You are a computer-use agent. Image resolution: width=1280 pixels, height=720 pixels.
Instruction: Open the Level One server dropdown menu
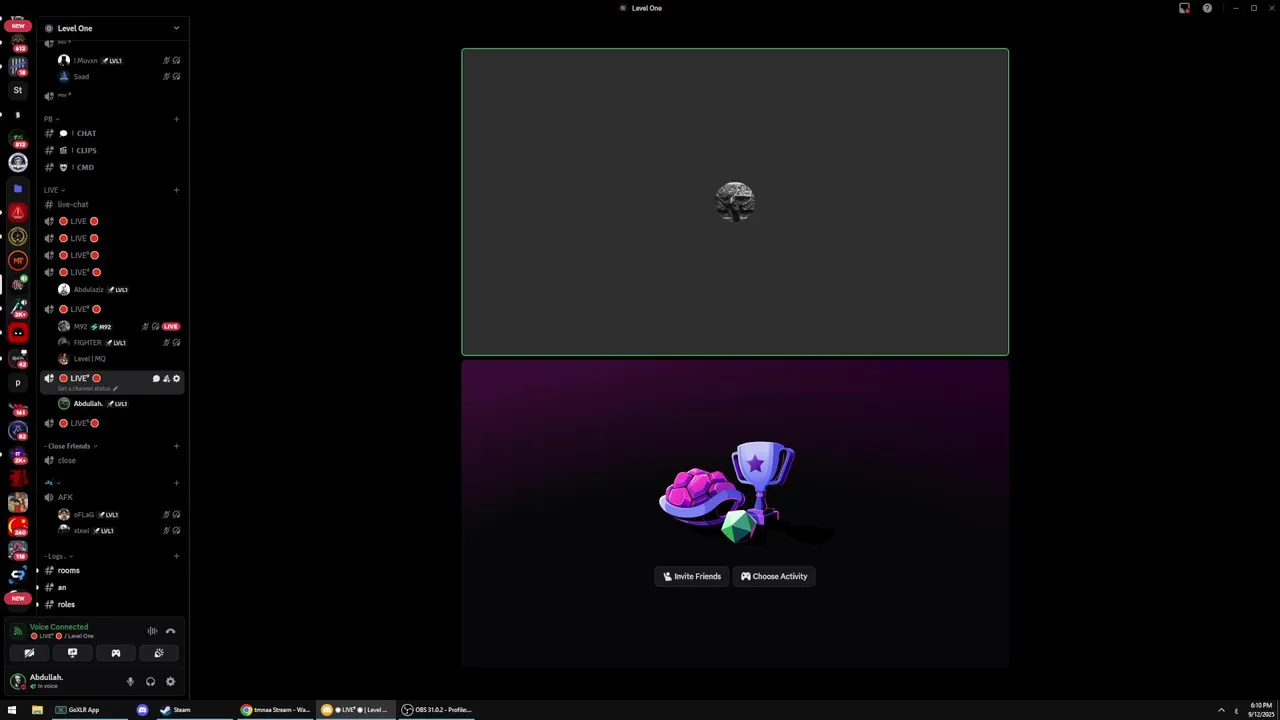coord(176,28)
